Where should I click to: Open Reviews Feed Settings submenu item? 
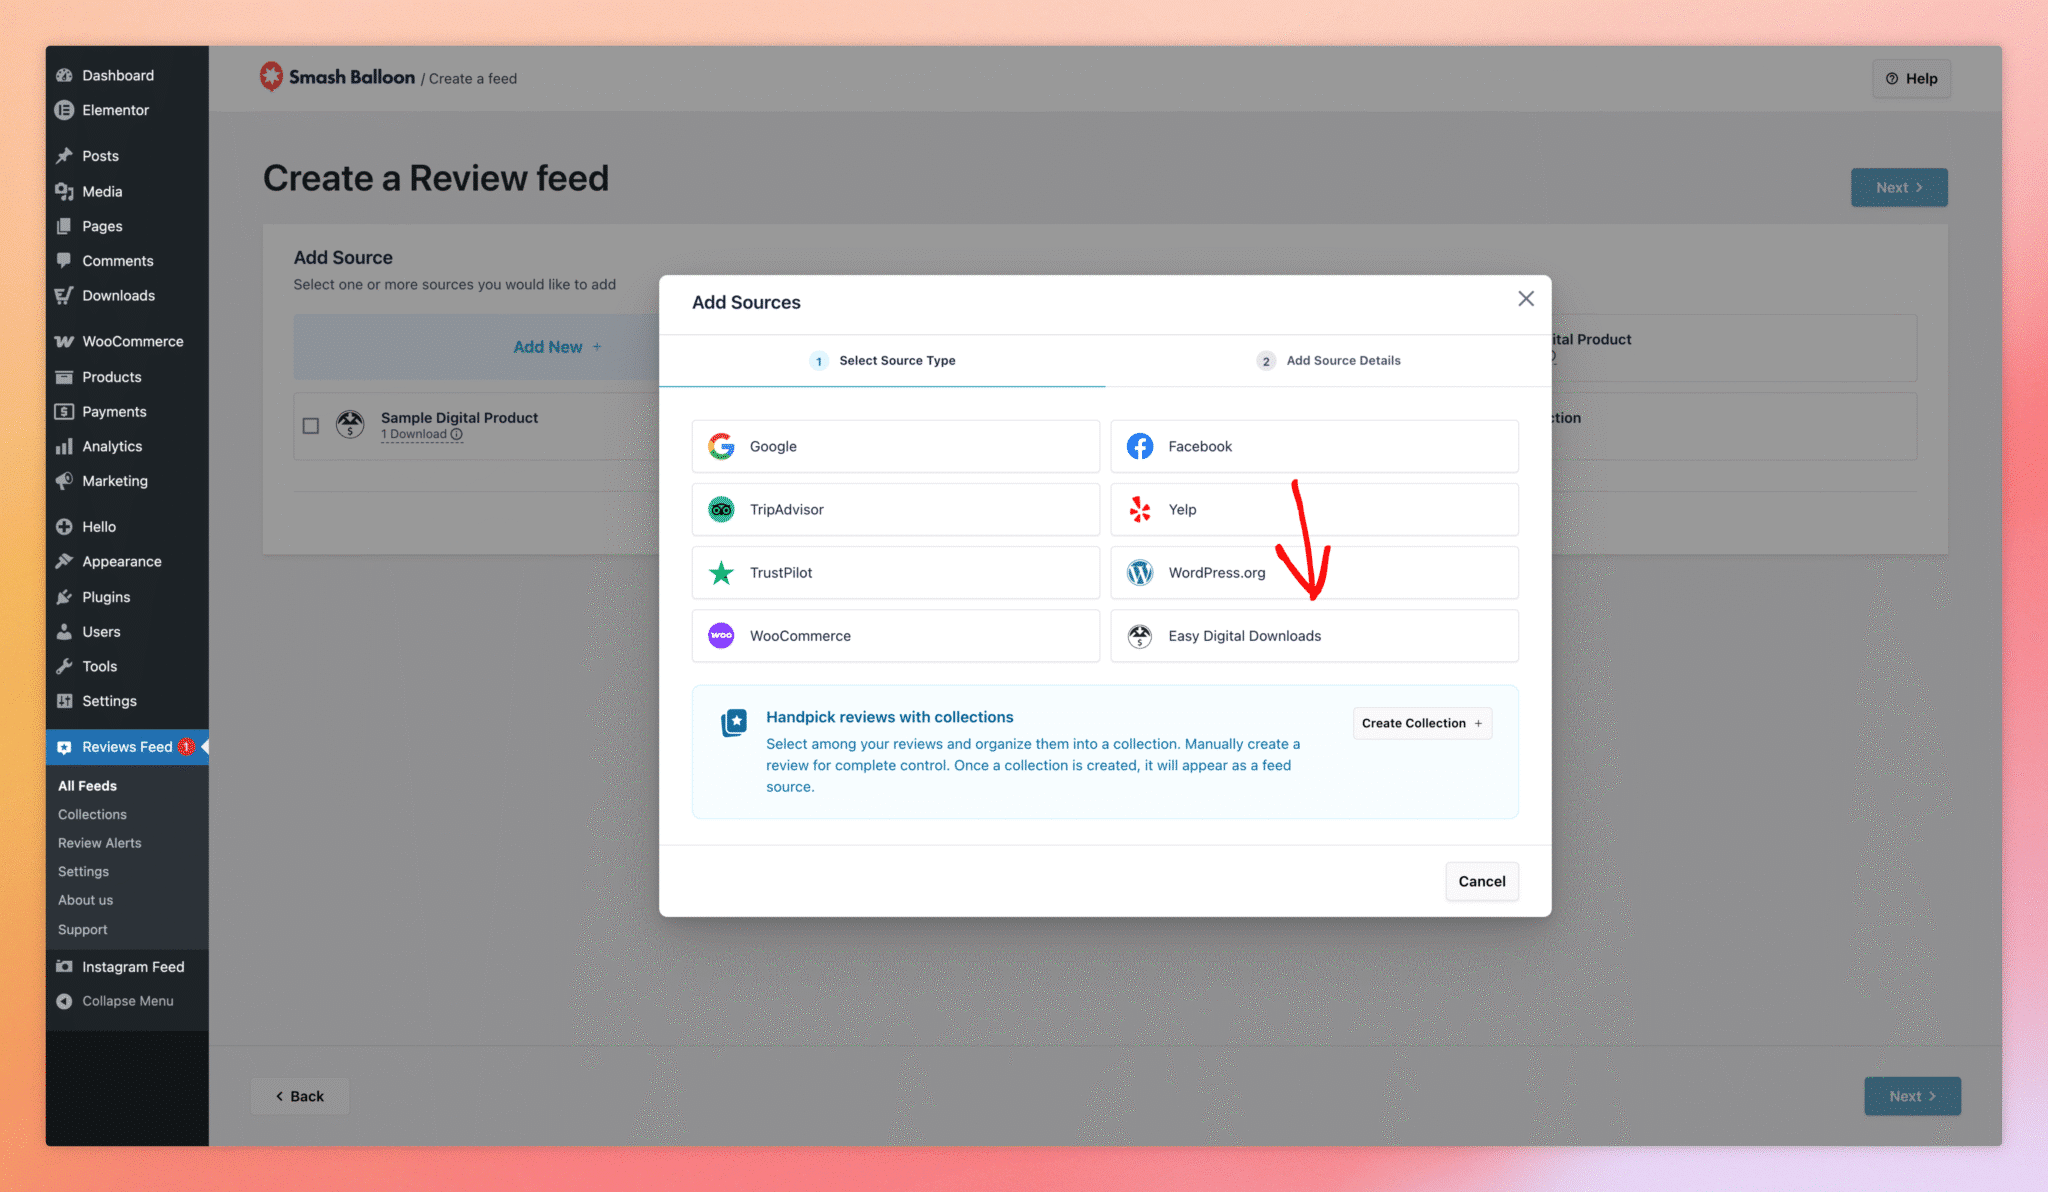(x=83, y=872)
